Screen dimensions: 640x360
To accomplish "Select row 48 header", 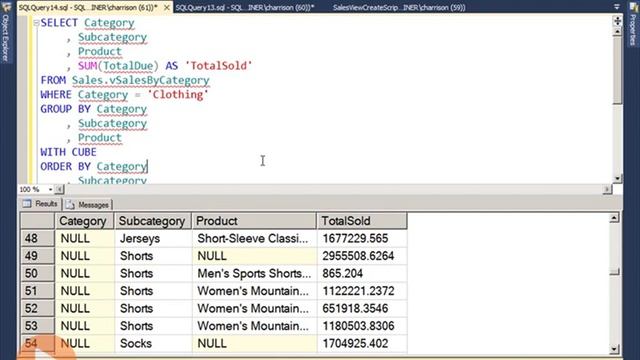I will [37, 238].
